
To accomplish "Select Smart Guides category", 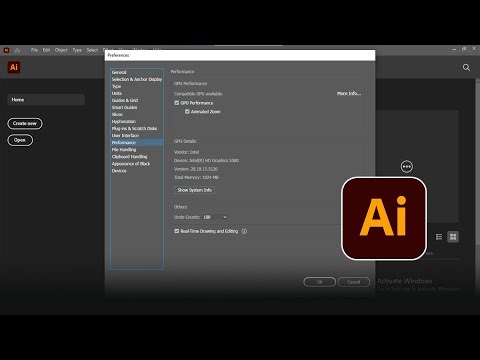I will coord(137,107).
